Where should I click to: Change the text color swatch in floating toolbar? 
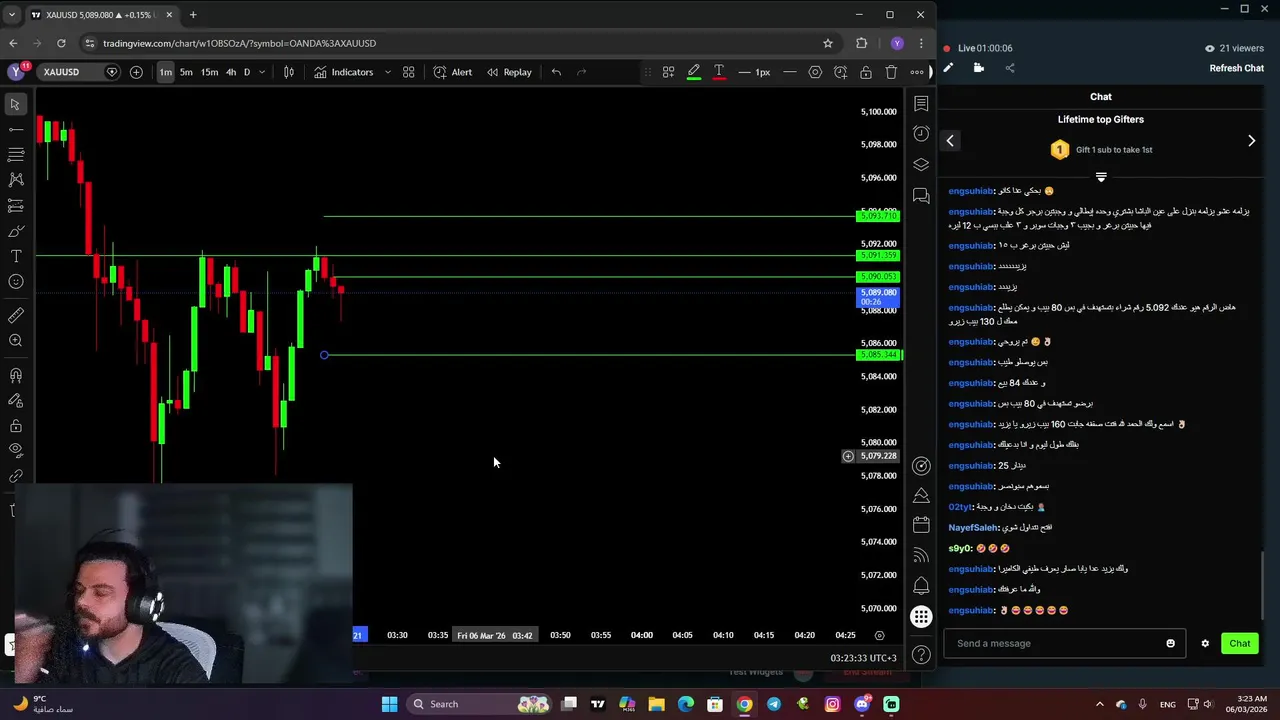(718, 72)
